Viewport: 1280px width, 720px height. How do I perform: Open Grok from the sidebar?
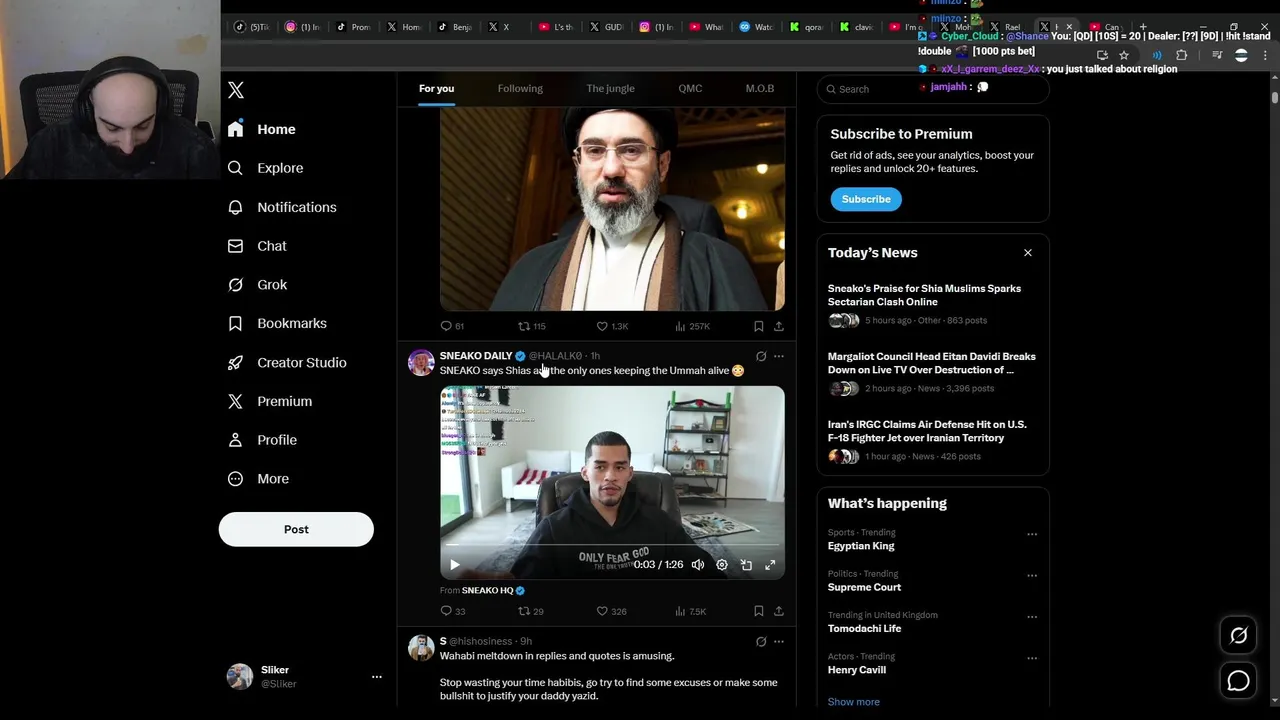(258, 285)
